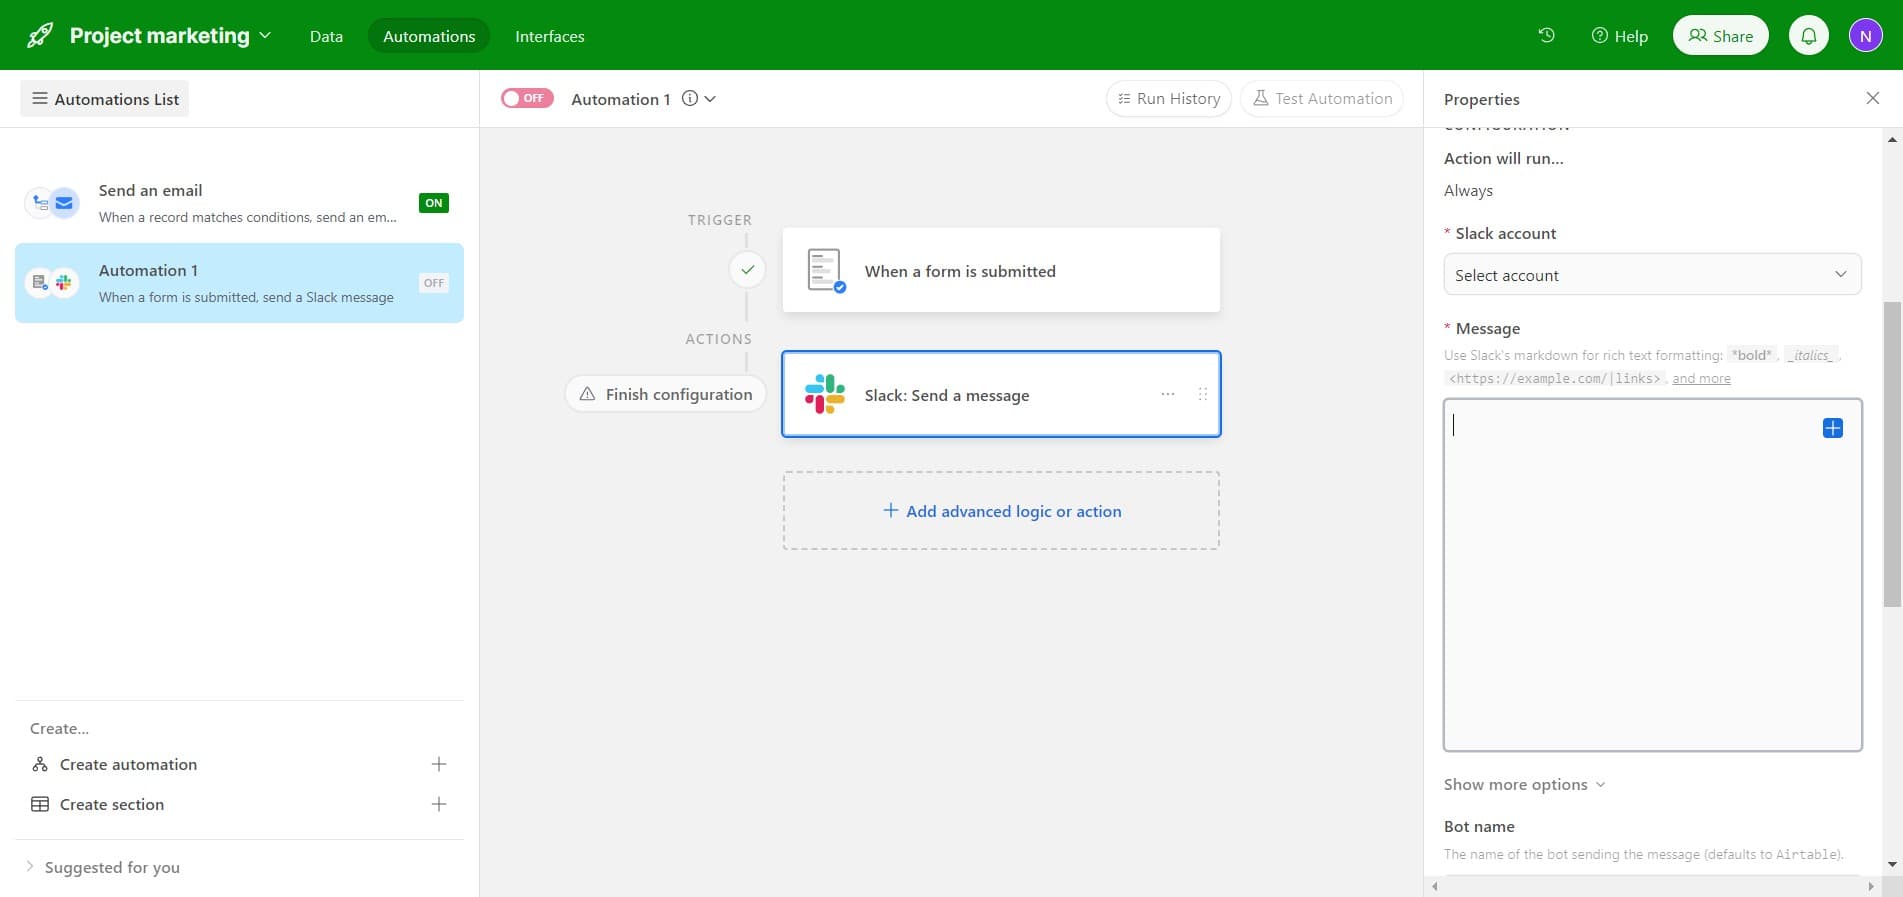Image resolution: width=1903 pixels, height=897 pixels.
Task: Click form trigger icon in trigger card
Action: click(825, 270)
